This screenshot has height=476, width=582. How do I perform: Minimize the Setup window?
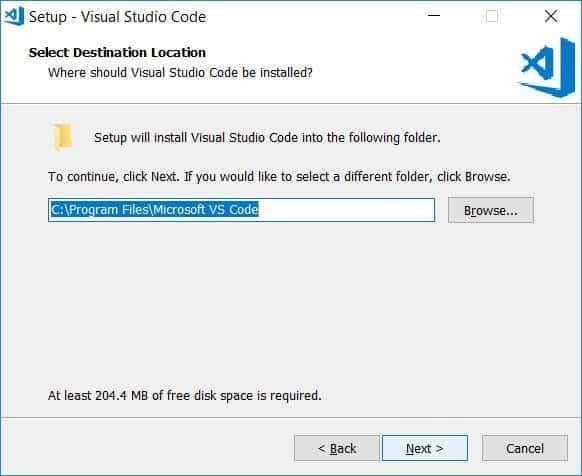point(434,16)
